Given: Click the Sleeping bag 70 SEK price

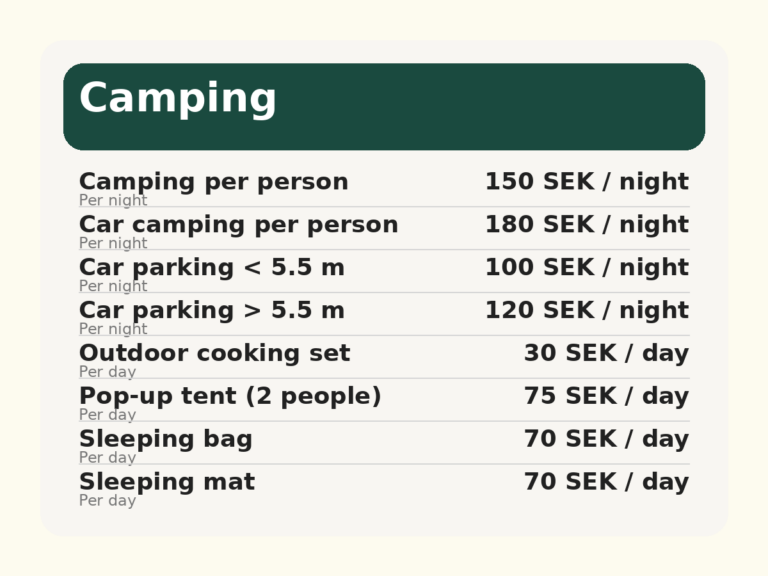Looking at the screenshot, I should 605,439.
